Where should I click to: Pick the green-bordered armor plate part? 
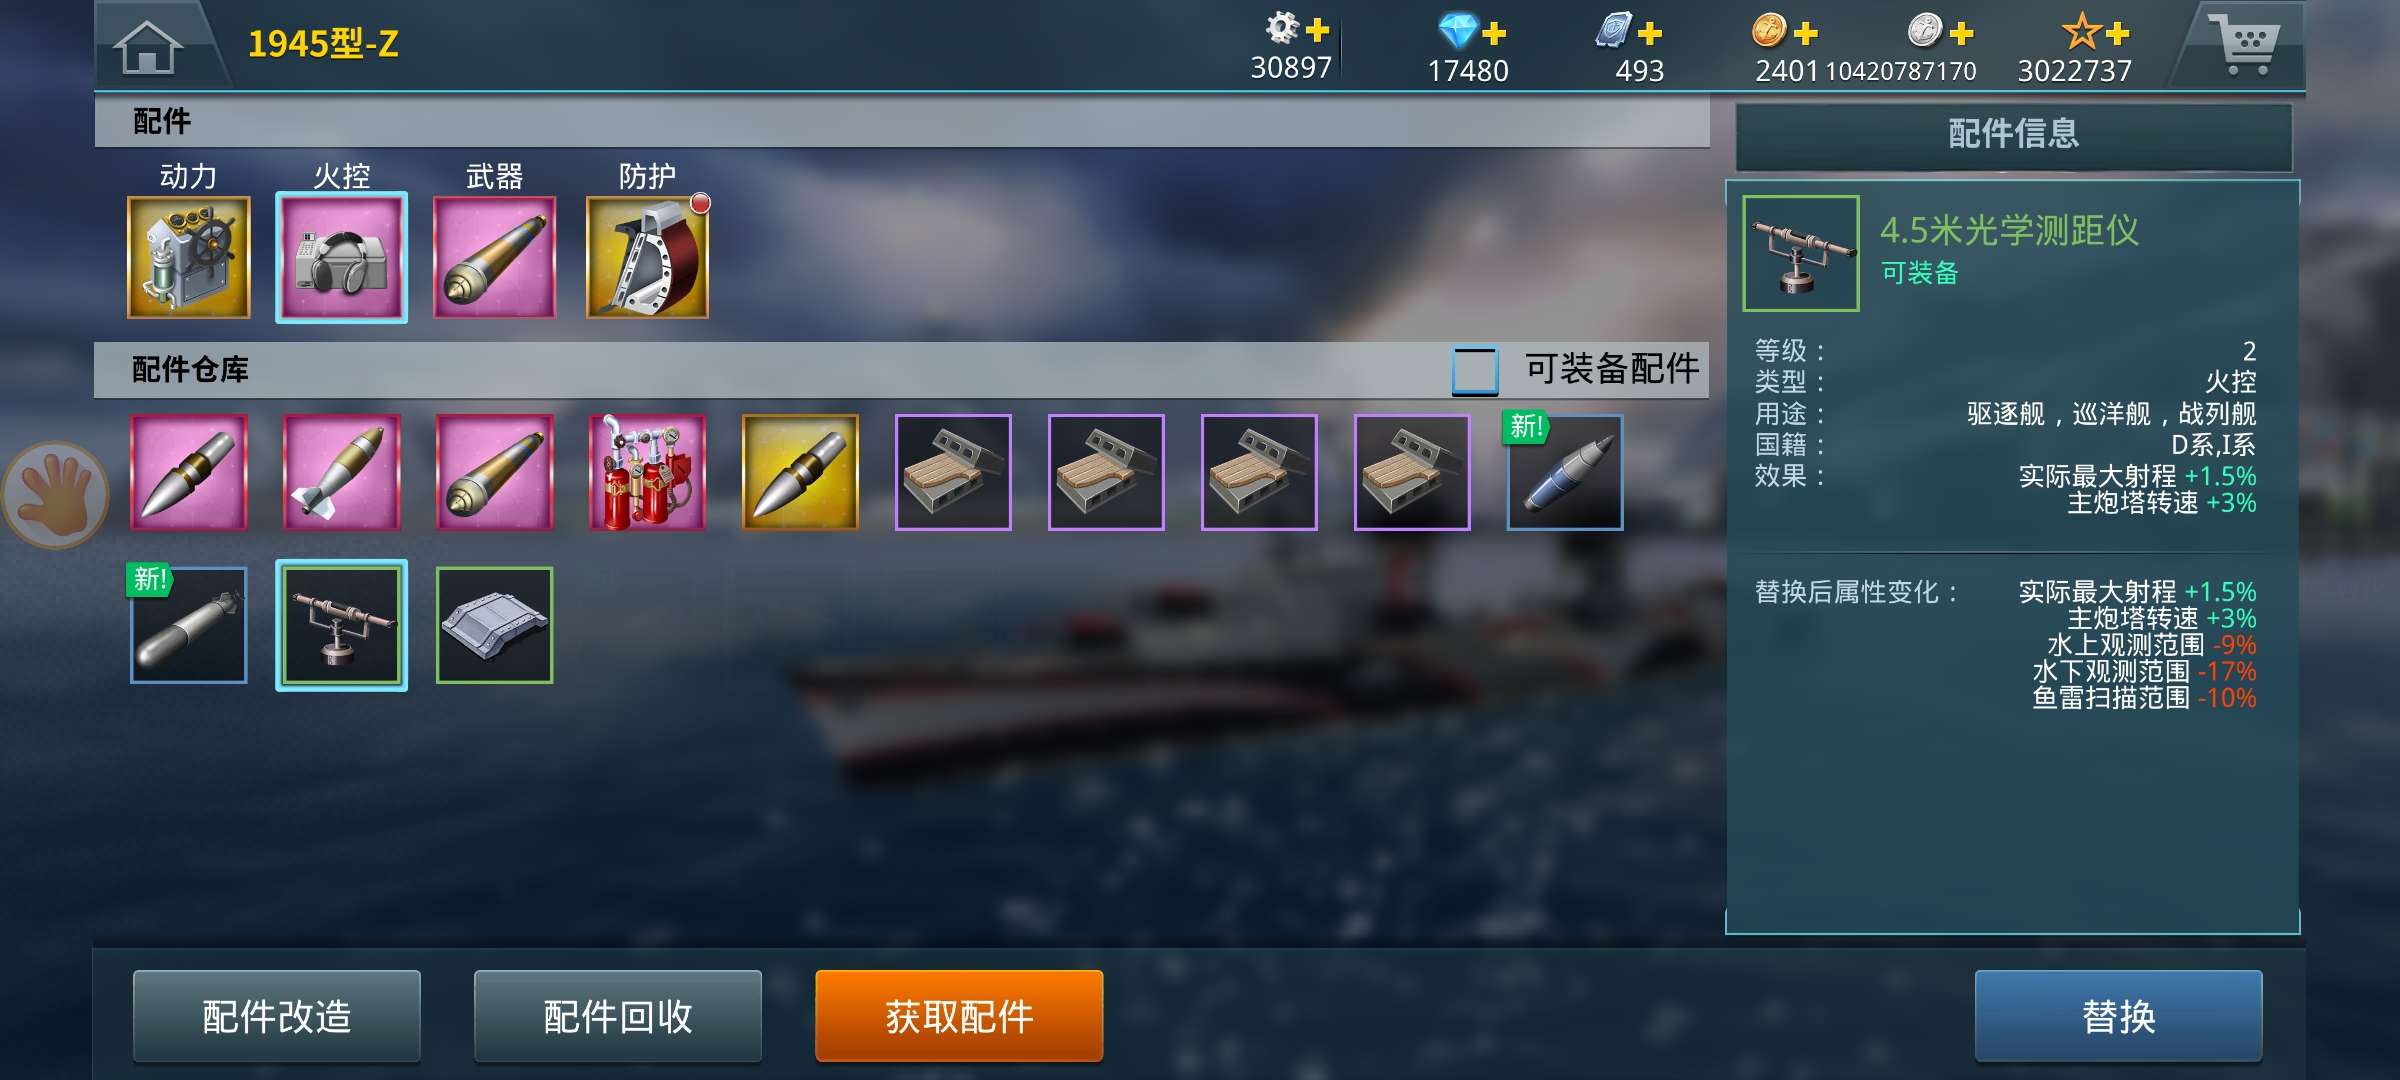tap(495, 625)
